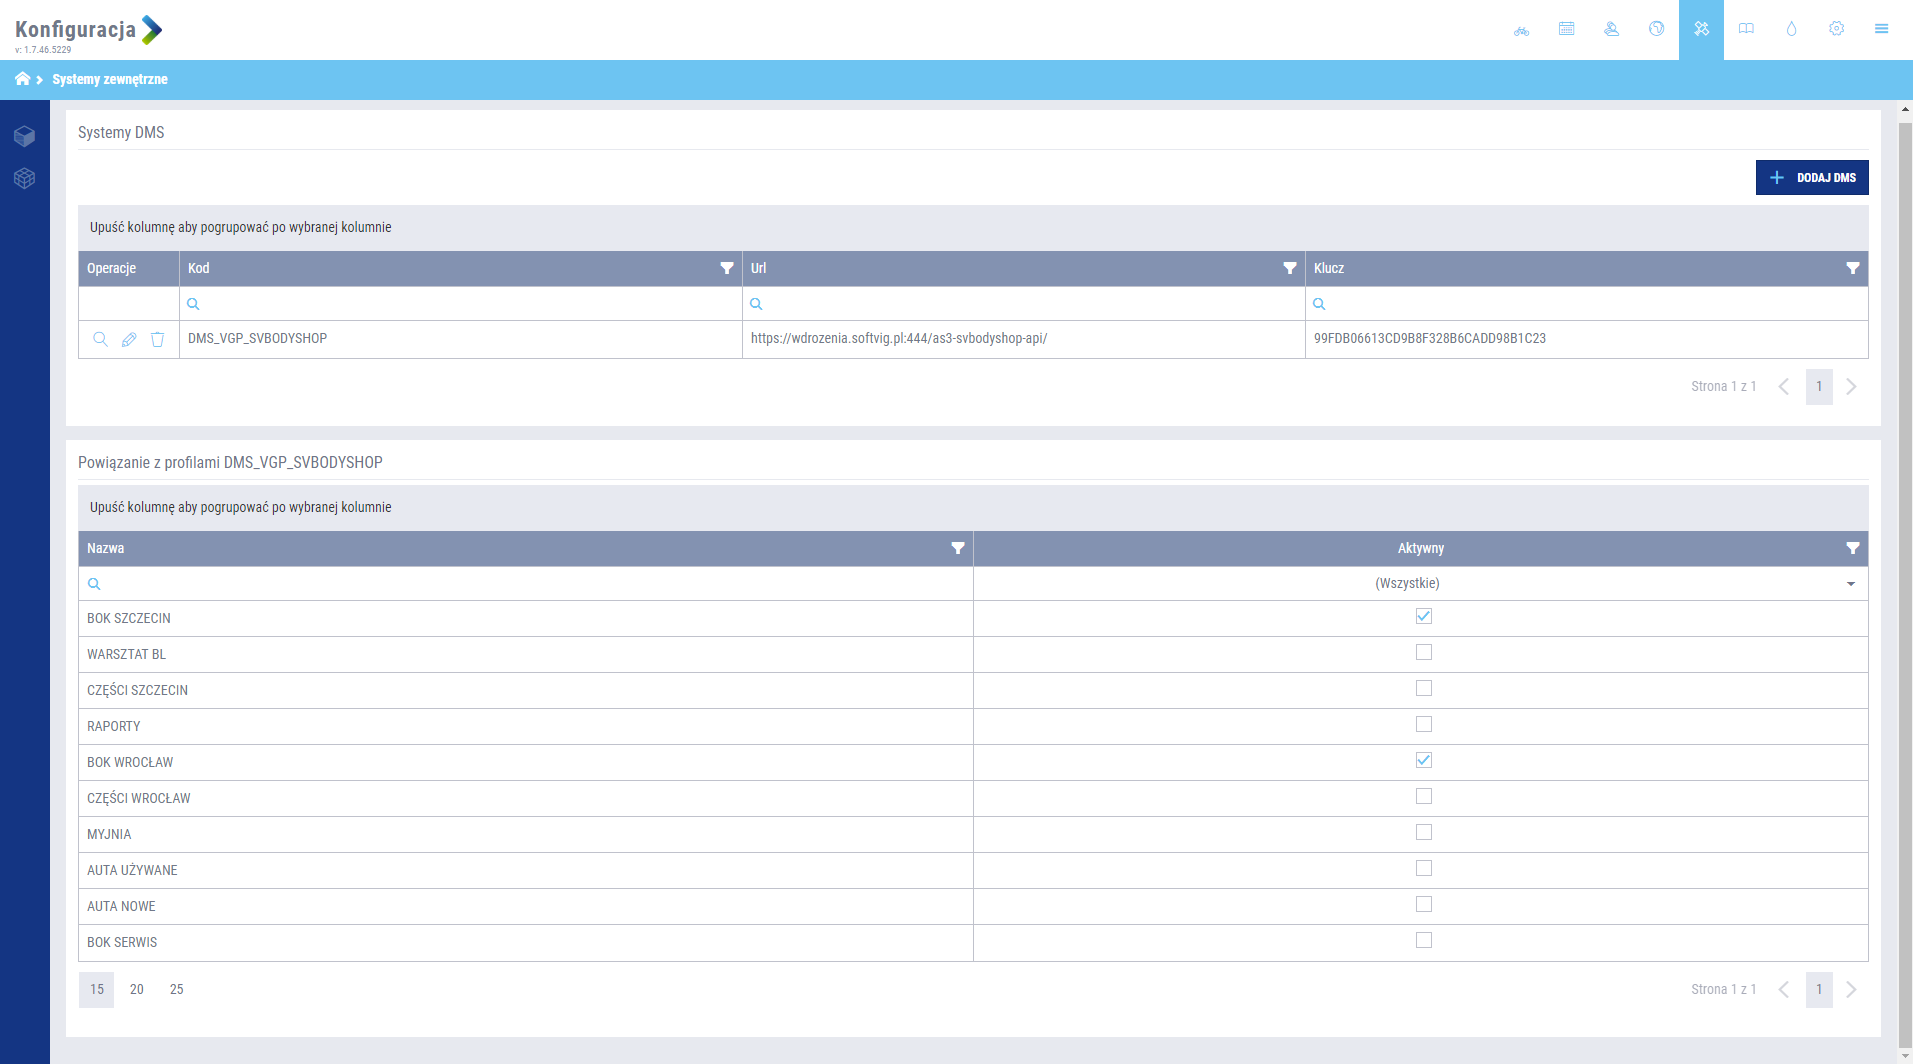Click the bicycle icon in top navigation
This screenshot has height=1064, width=1913.
coord(1521,30)
